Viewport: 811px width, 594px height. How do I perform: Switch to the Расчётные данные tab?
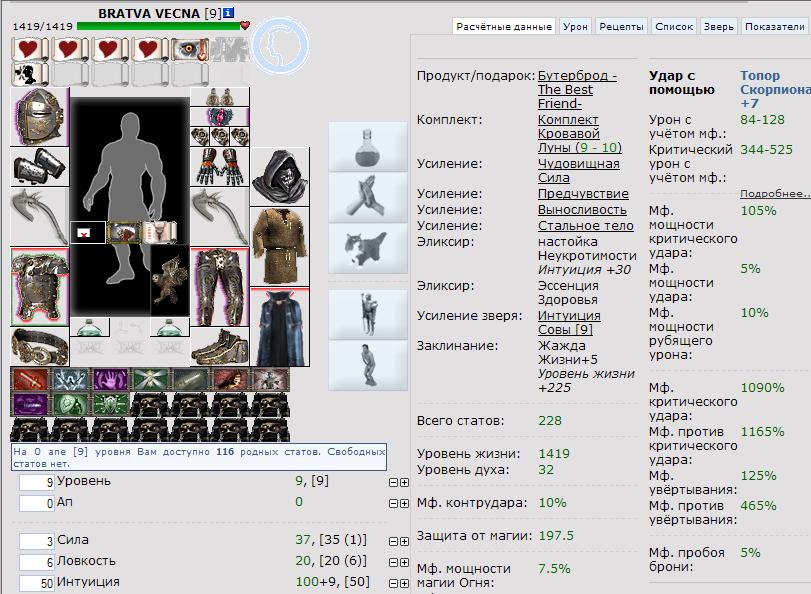tap(504, 26)
